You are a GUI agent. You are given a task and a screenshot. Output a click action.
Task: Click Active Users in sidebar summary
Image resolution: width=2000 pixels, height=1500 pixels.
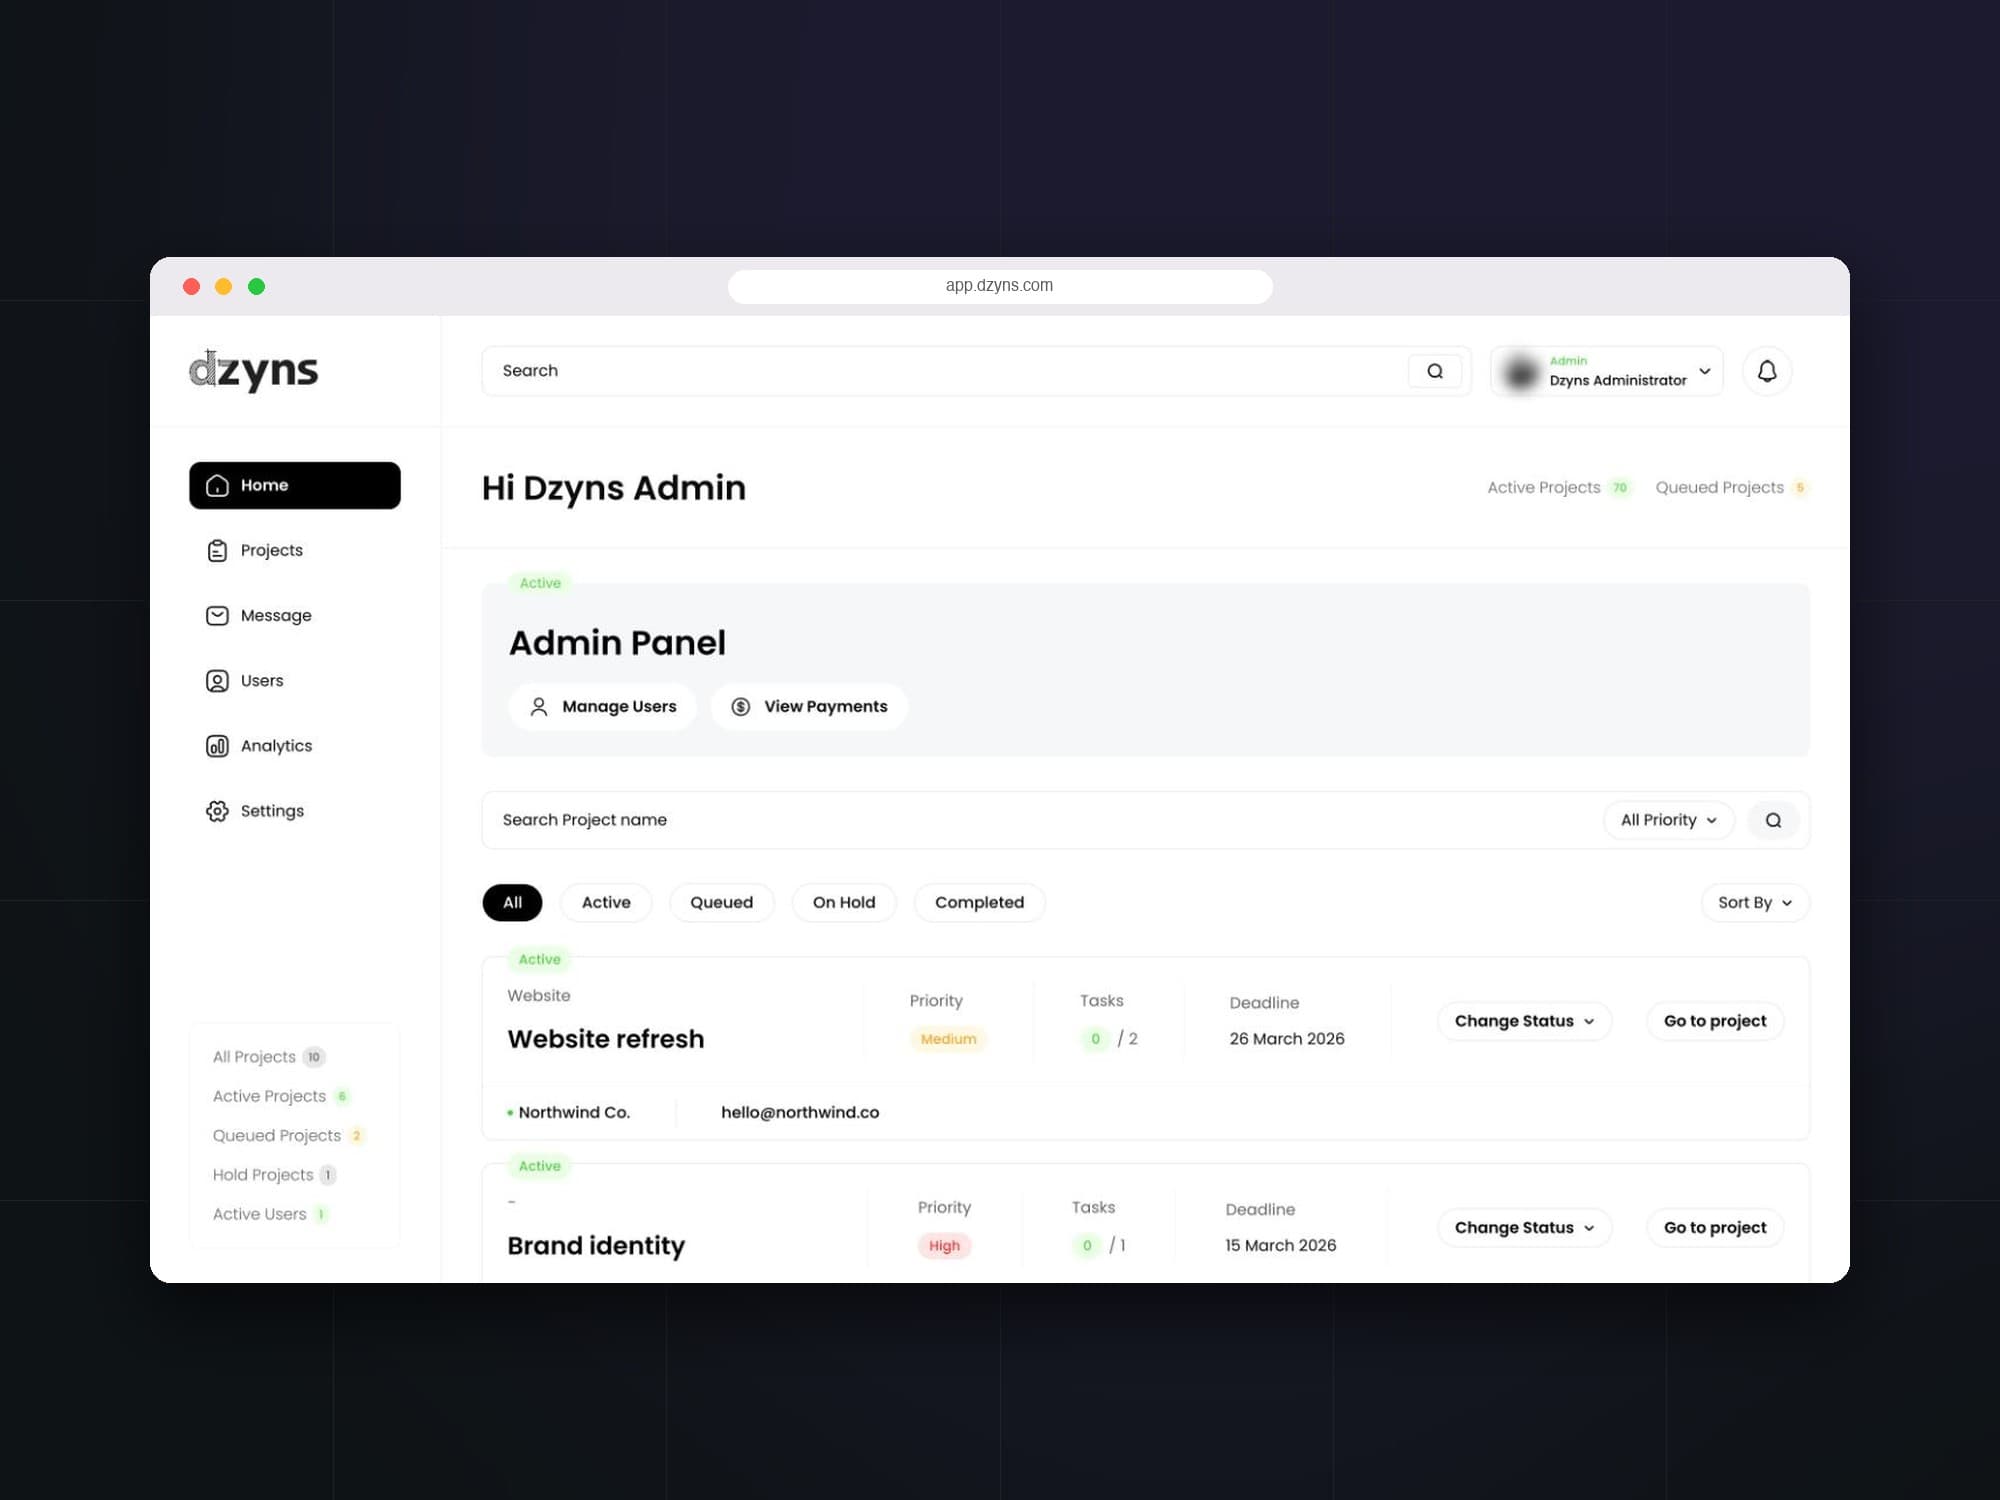tap(270, 1214)
